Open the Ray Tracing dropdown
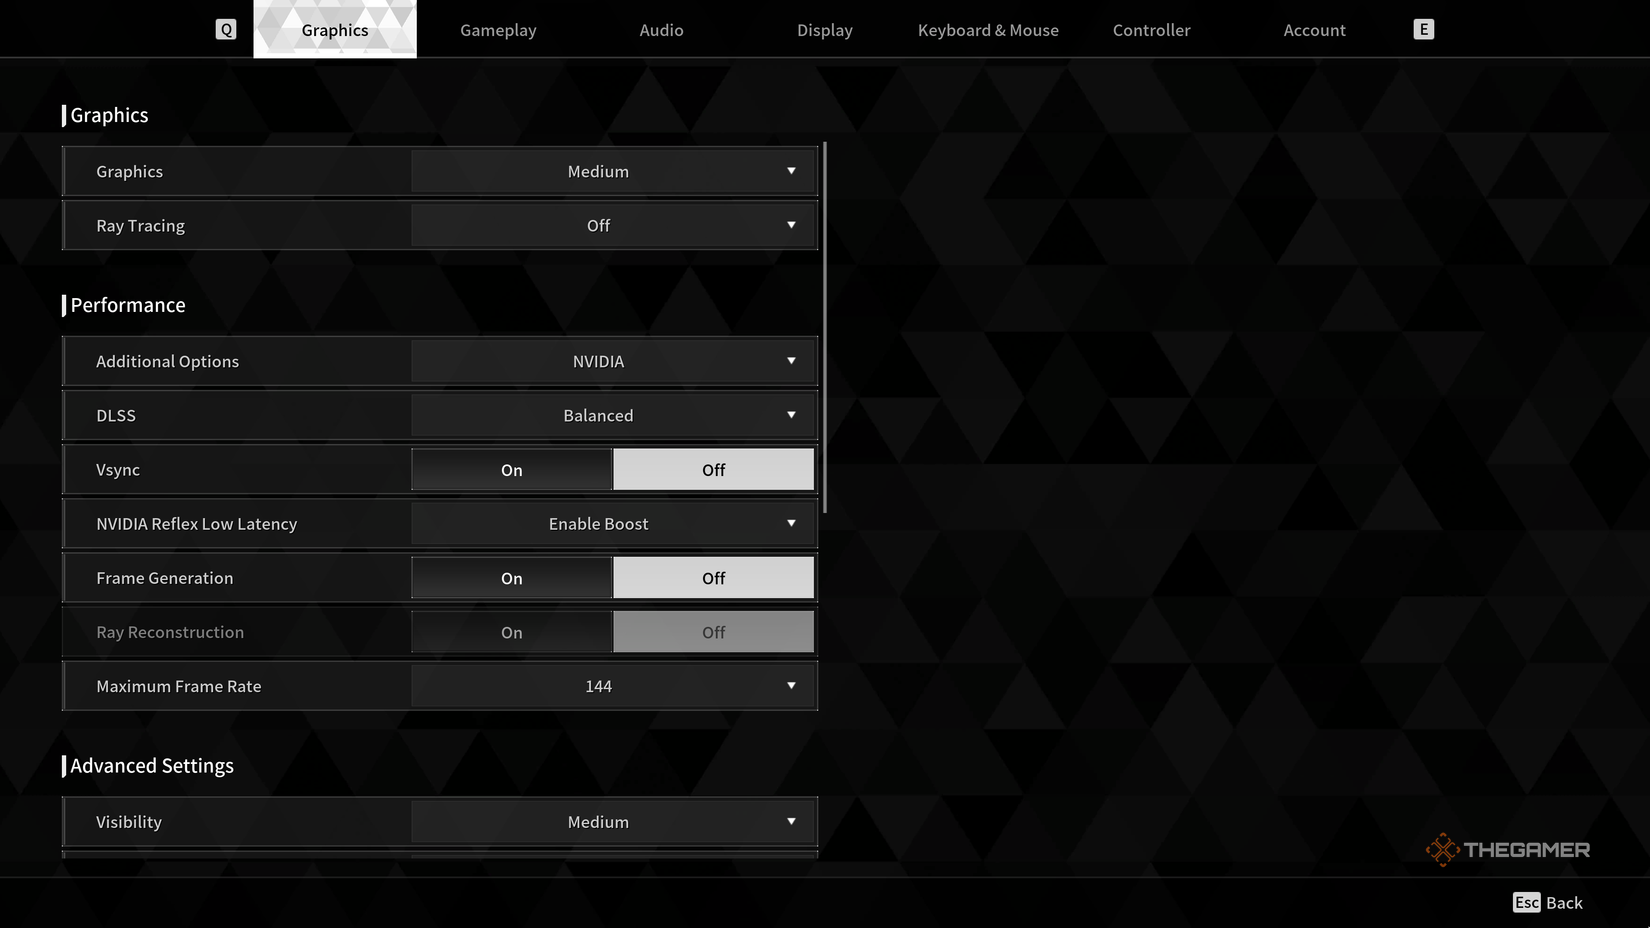Image resolution: width=1650 pixels, height=928 pixels. (x=613, y=225)
